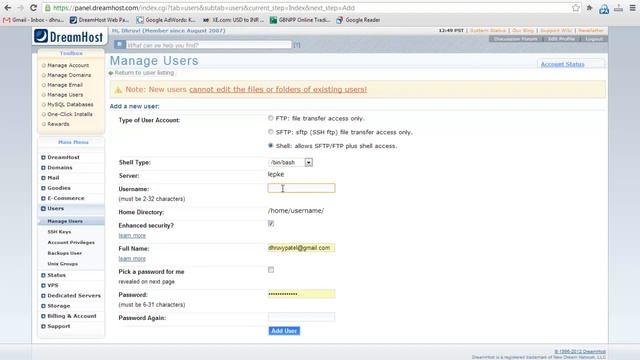Check Pick a password for me

(271, 270)
